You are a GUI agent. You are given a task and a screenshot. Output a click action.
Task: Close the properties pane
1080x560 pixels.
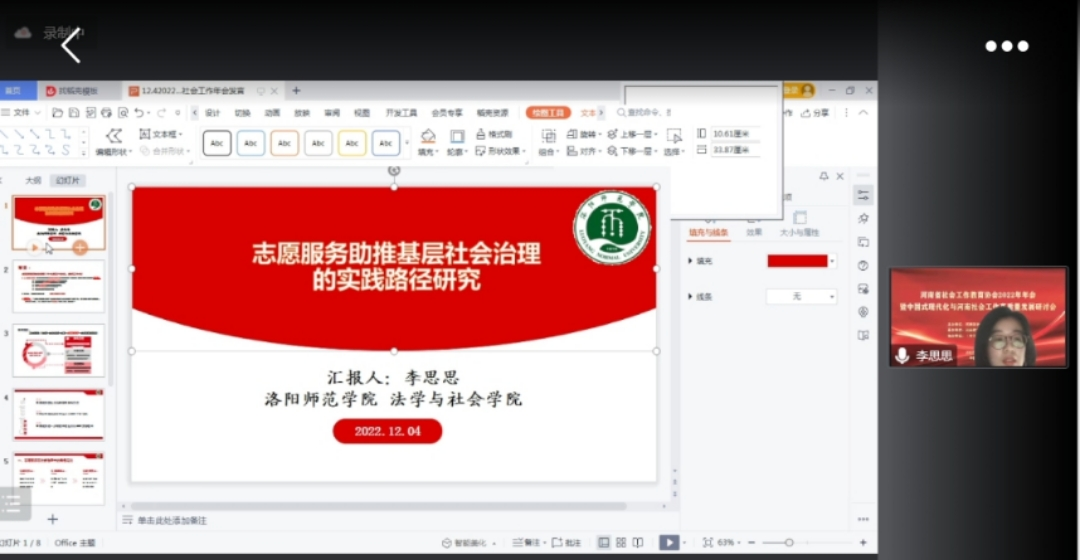[x=840, y=176]
